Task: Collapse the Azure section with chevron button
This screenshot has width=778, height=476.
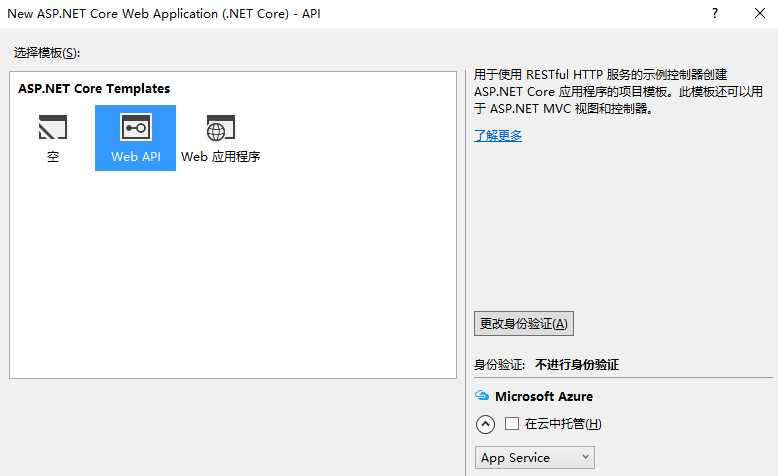Action: click(x=485, y=424)
